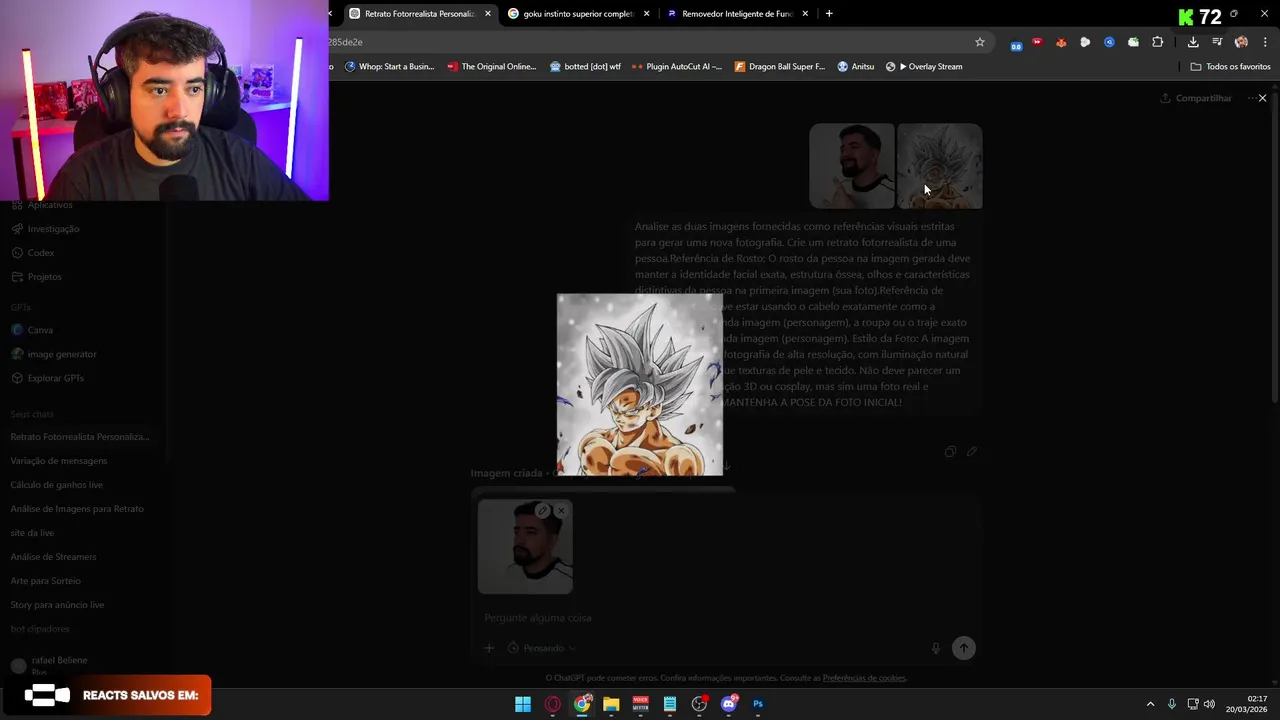
Task: Remove the attached photo from the composer
Action: click(561, 511)
